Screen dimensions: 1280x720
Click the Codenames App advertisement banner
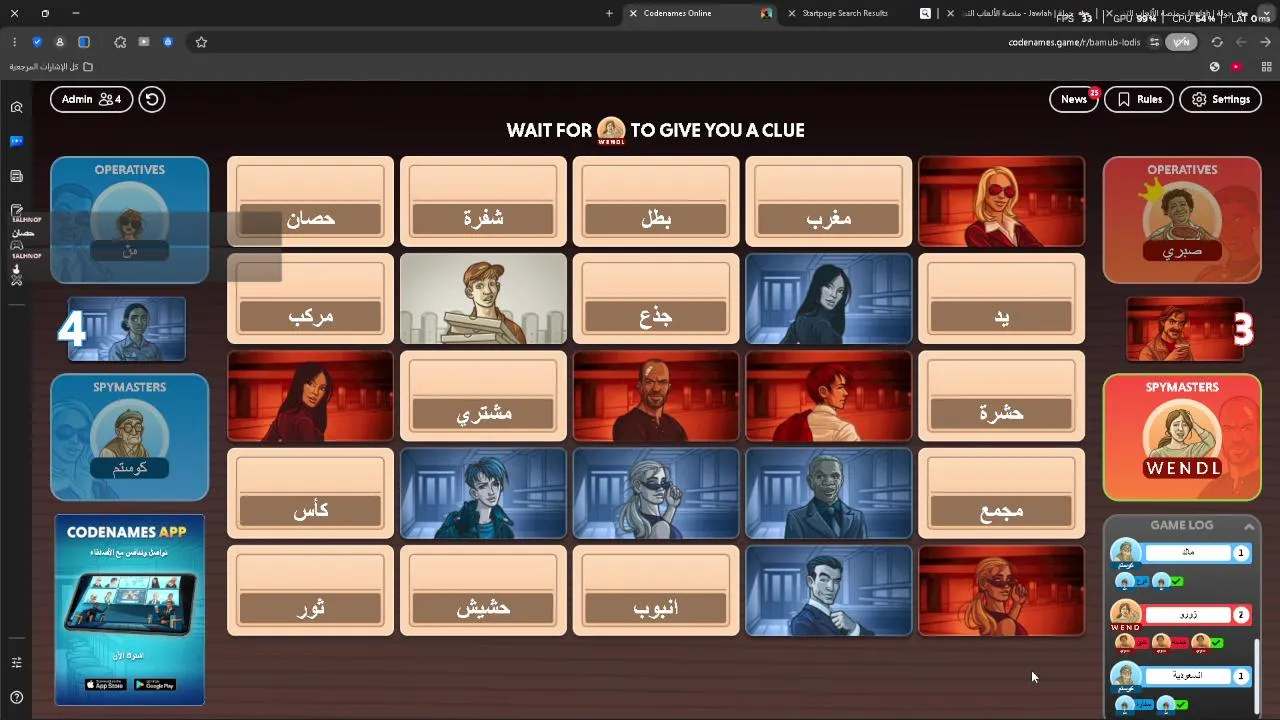(x=130, y=610)
